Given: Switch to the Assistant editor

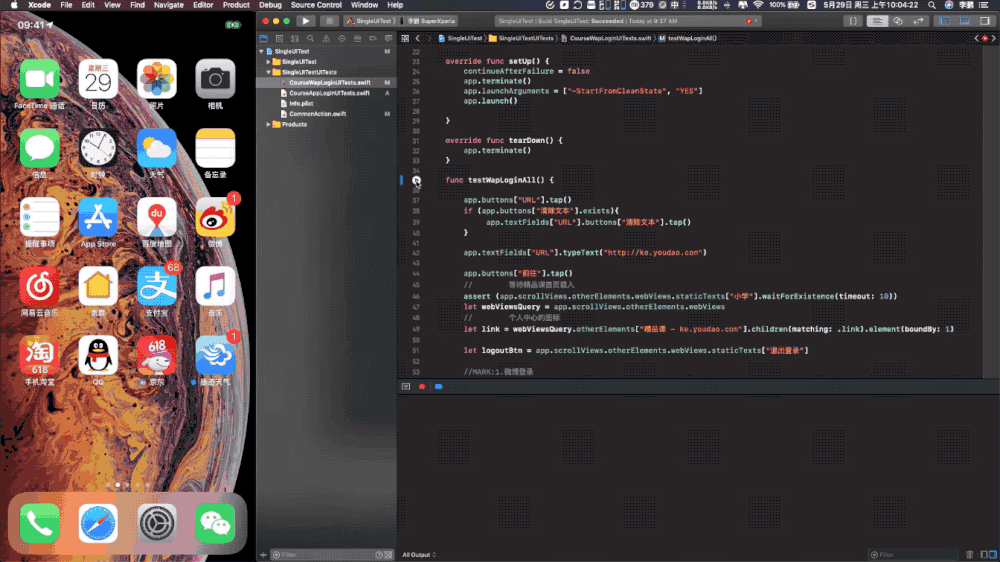Looking at the screenshot, I should click(x=898, y=21).
